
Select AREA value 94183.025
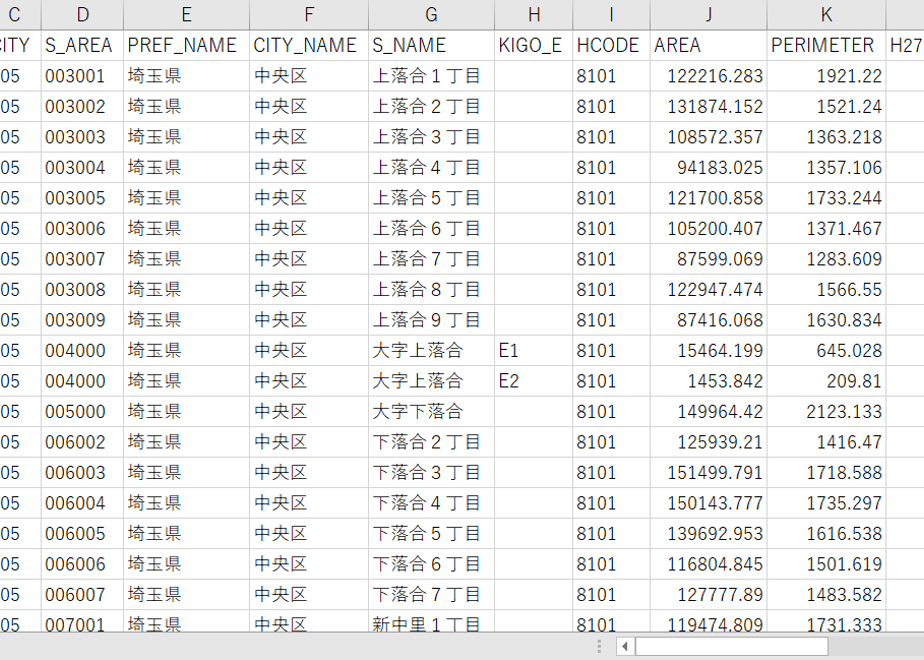[709, 167]
